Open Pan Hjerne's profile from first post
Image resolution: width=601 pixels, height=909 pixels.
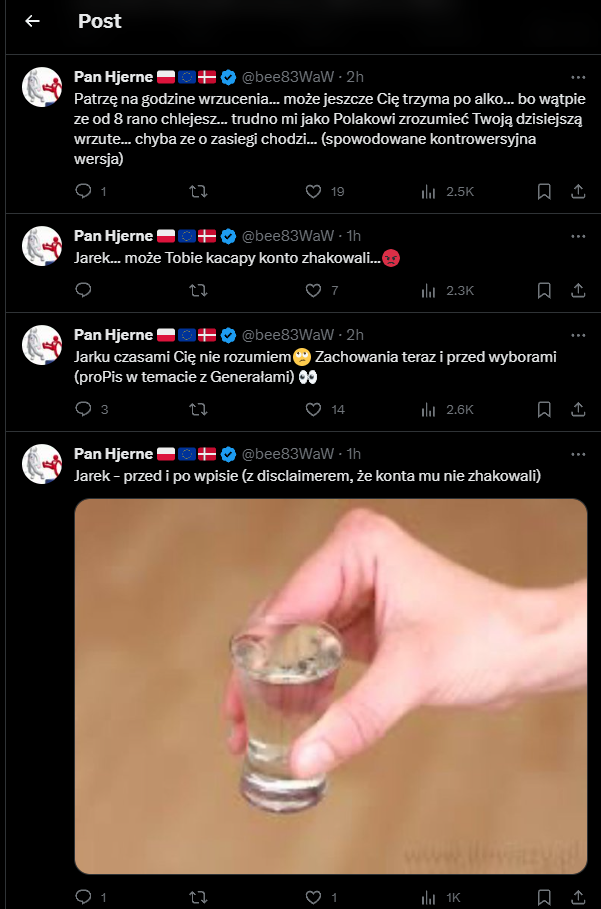(113, 77)
